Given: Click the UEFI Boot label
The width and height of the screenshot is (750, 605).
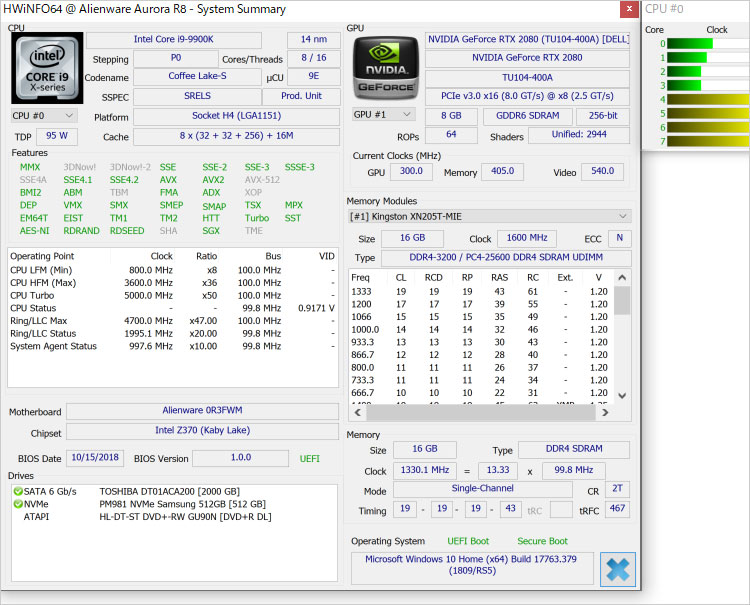Looking at the screenshot, I should [468, 541].
